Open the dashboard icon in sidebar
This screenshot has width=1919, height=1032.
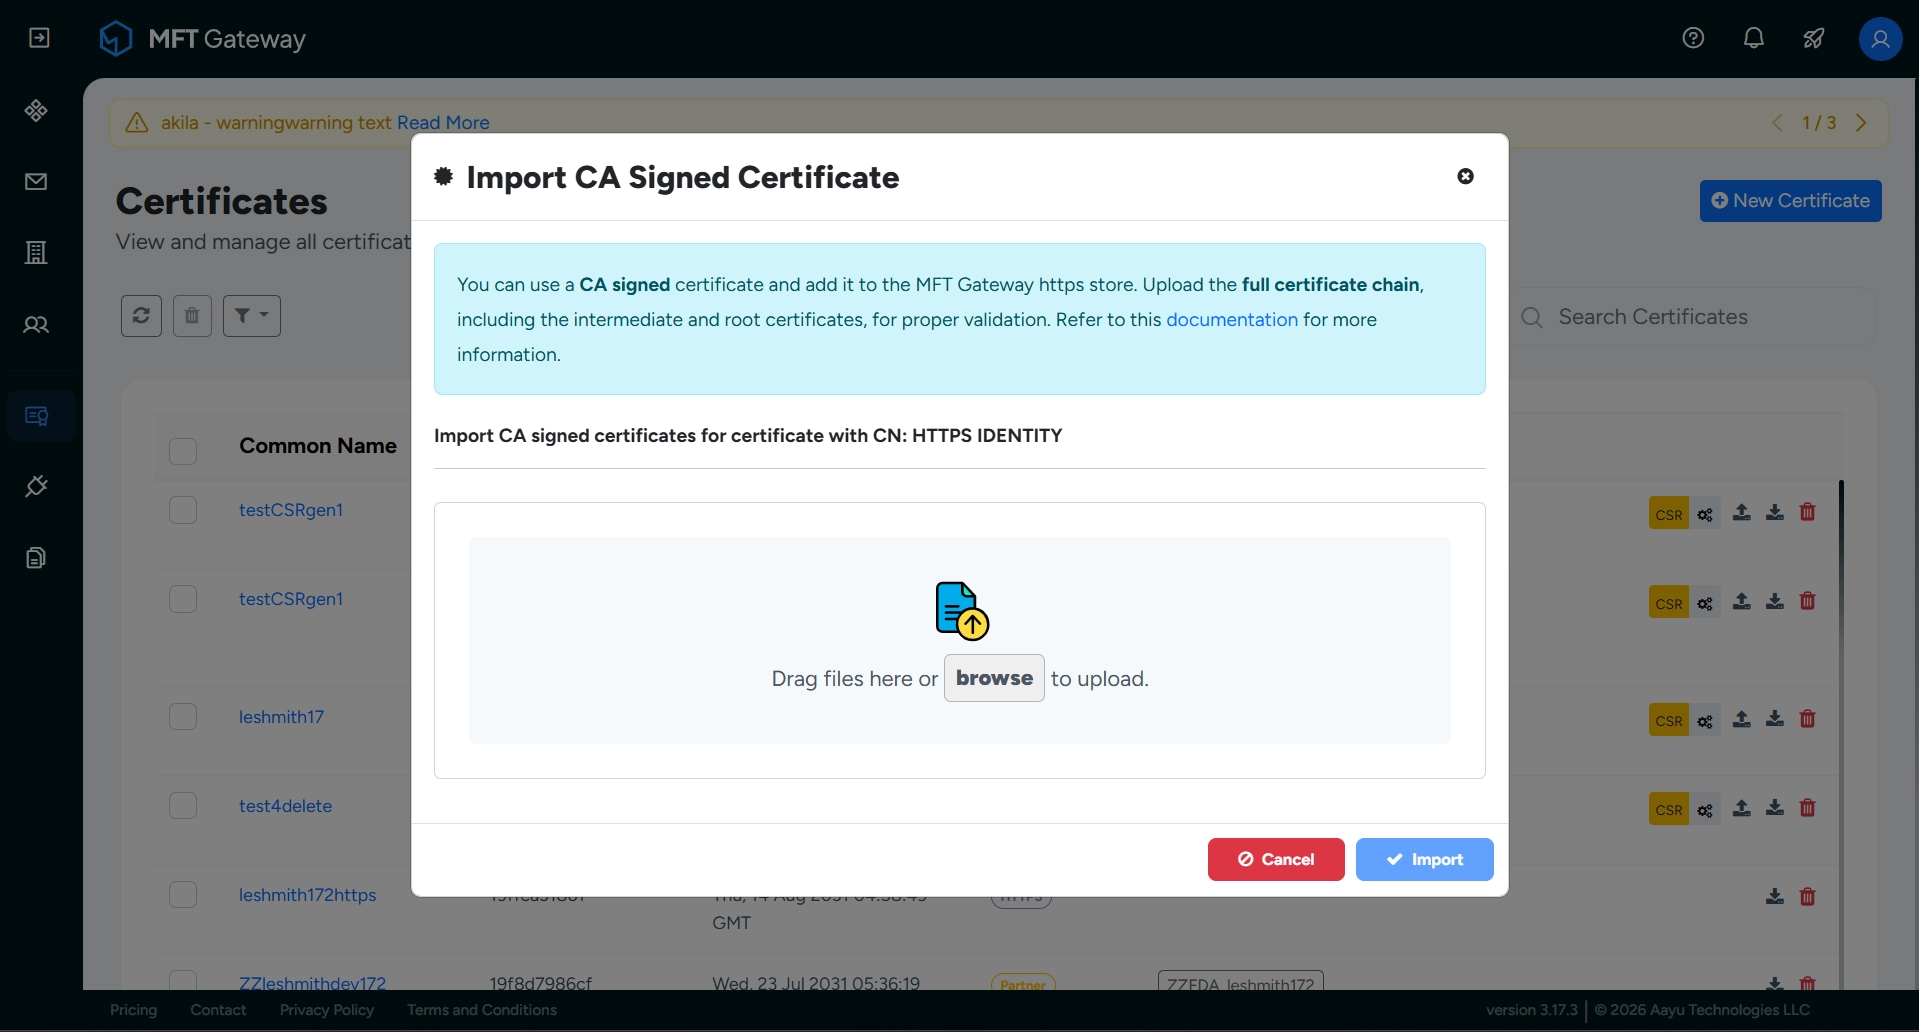coord(36,110)
